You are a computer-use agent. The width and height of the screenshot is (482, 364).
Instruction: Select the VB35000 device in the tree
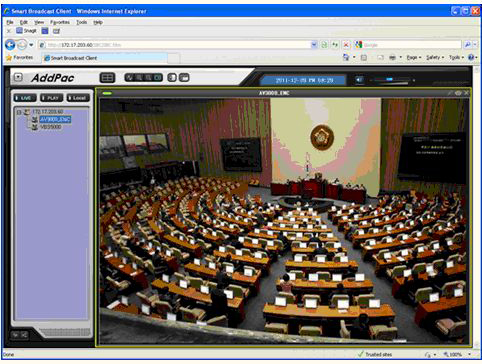[x=50, y=127]
